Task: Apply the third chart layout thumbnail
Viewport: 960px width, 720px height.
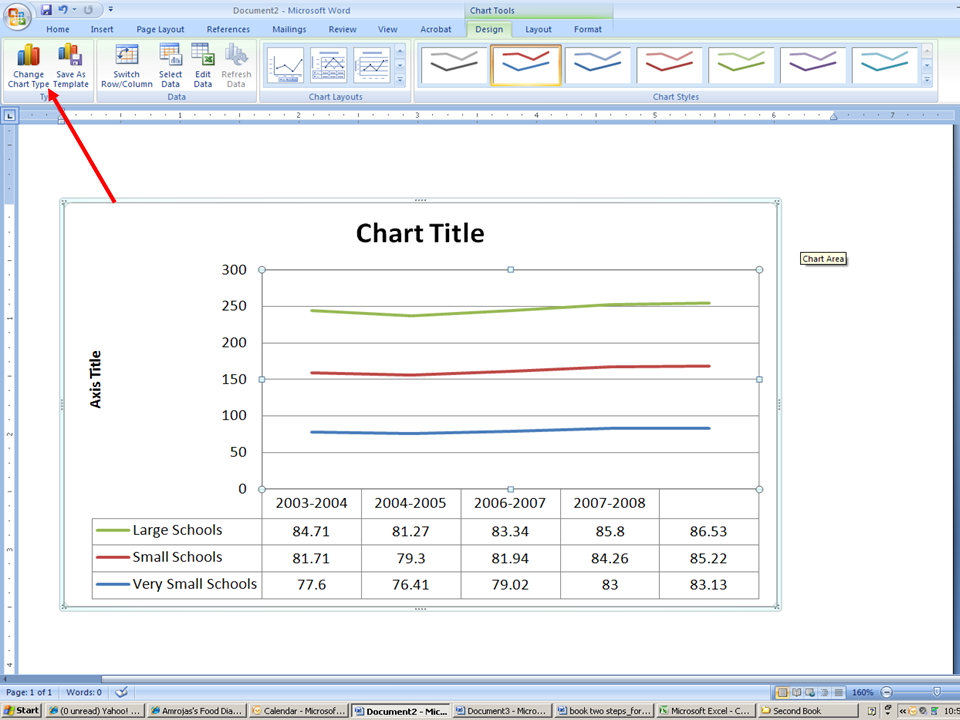Action: pos(372,65)
